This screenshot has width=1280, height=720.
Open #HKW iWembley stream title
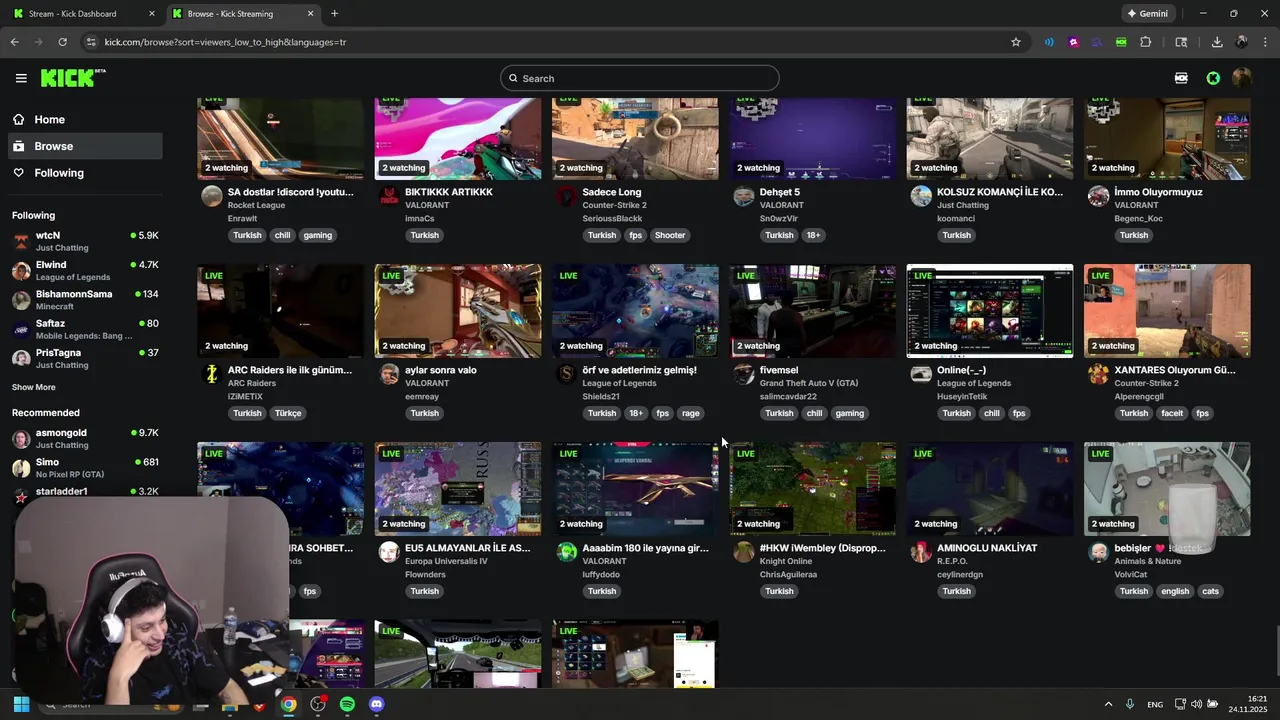pyautogui.click(x=823, y=548)
